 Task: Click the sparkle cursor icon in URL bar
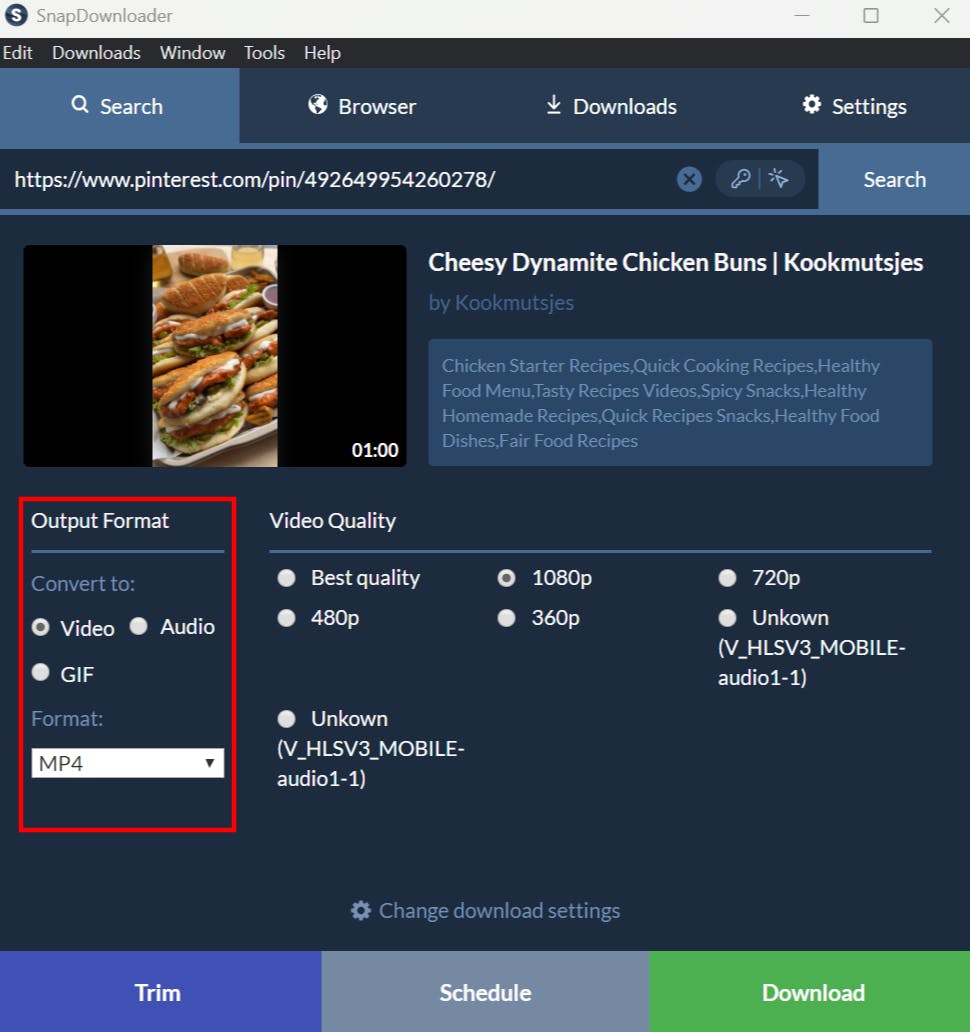pos(779,178)
